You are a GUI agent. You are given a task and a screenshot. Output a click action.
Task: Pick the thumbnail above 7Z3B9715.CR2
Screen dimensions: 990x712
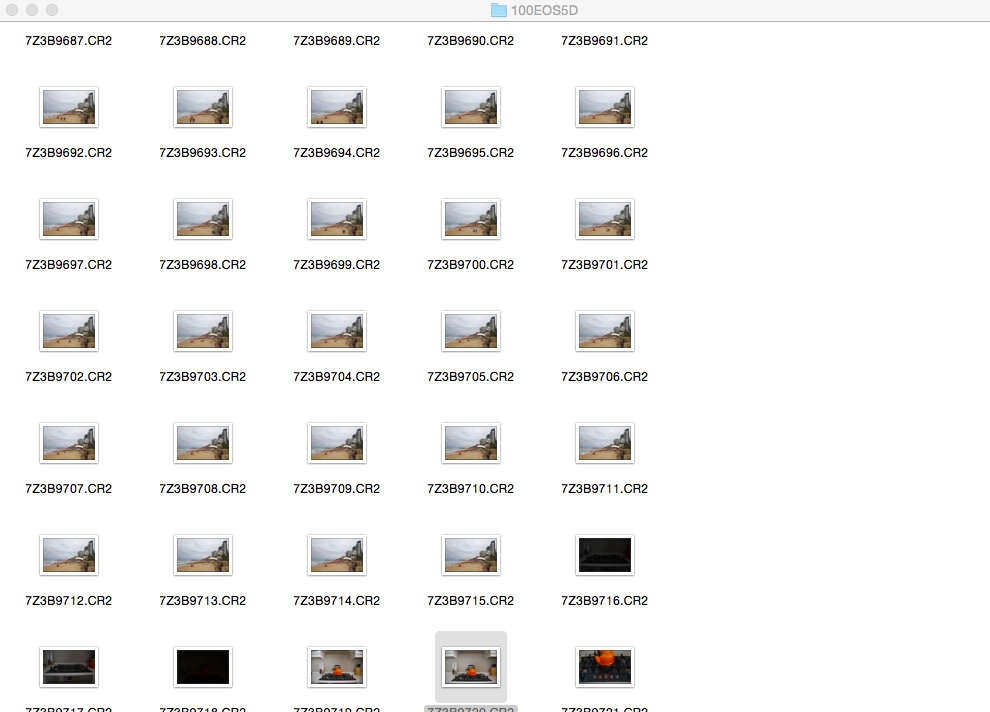470,555
